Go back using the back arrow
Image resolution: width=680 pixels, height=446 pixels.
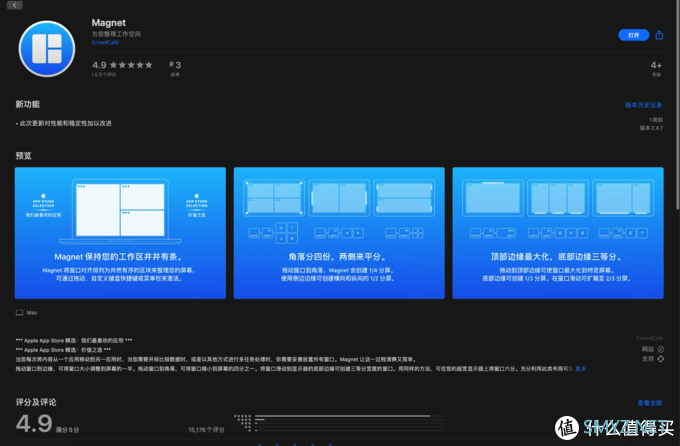point(14,5)
